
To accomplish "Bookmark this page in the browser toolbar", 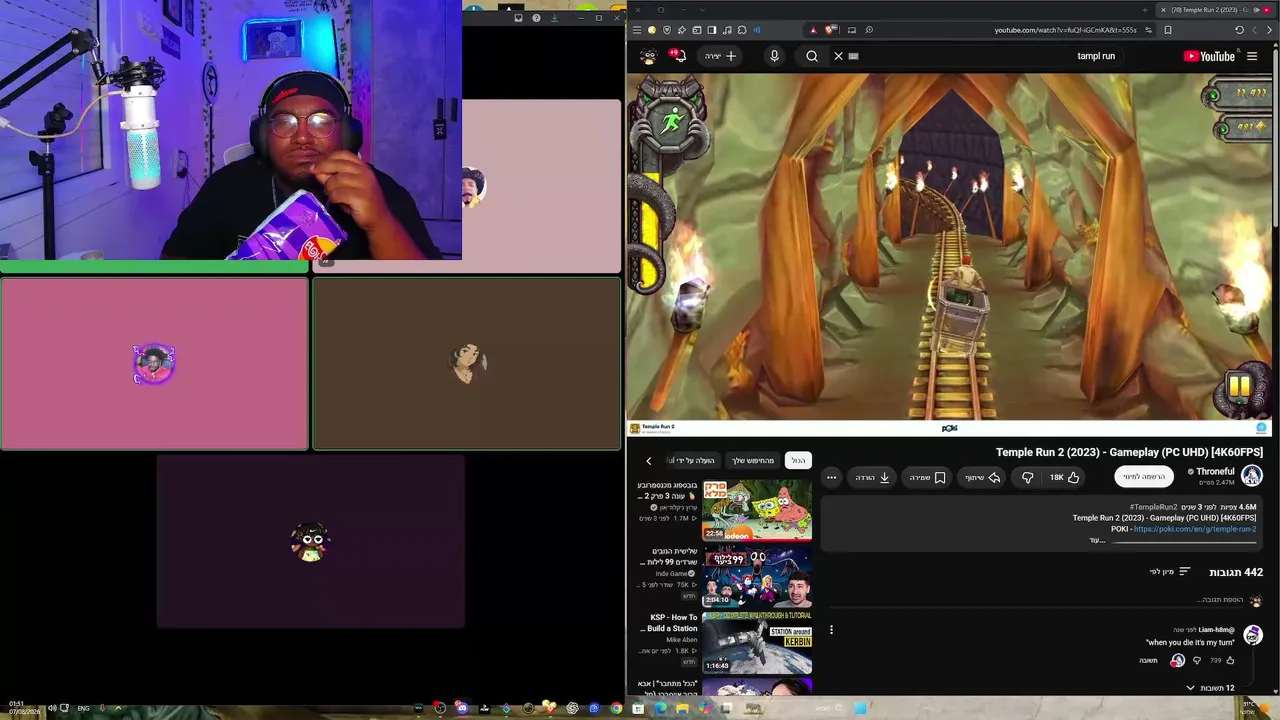I will click(x=1167, y=30).
